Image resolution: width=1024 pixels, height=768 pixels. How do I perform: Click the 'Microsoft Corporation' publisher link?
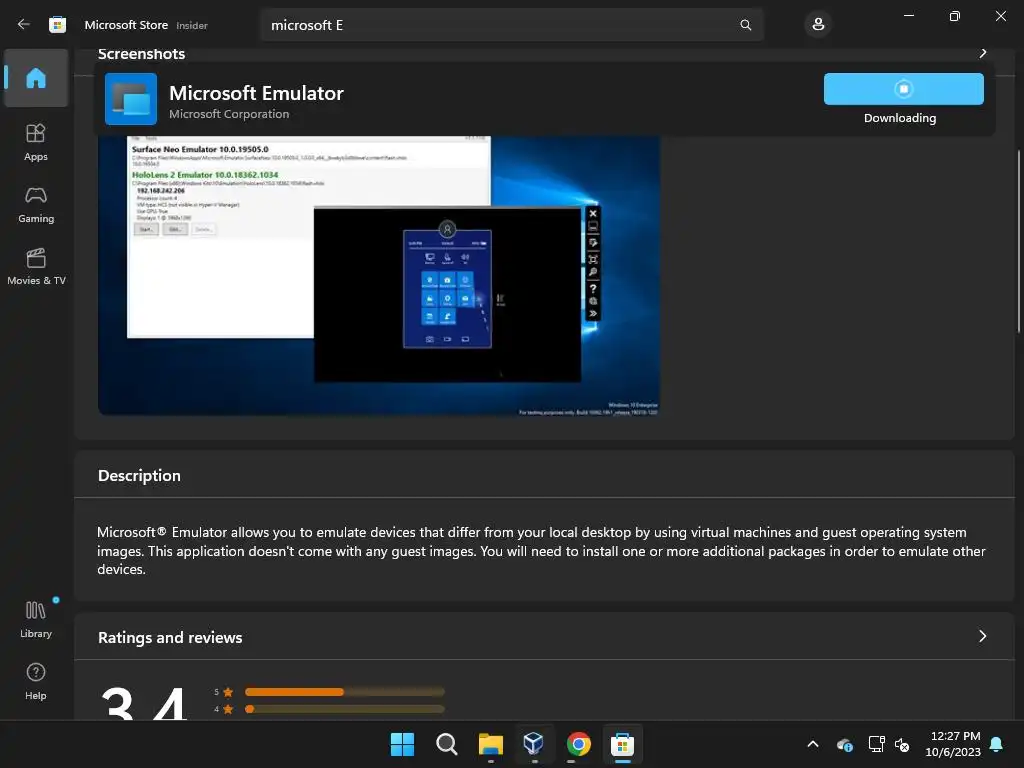click(229, 114)
